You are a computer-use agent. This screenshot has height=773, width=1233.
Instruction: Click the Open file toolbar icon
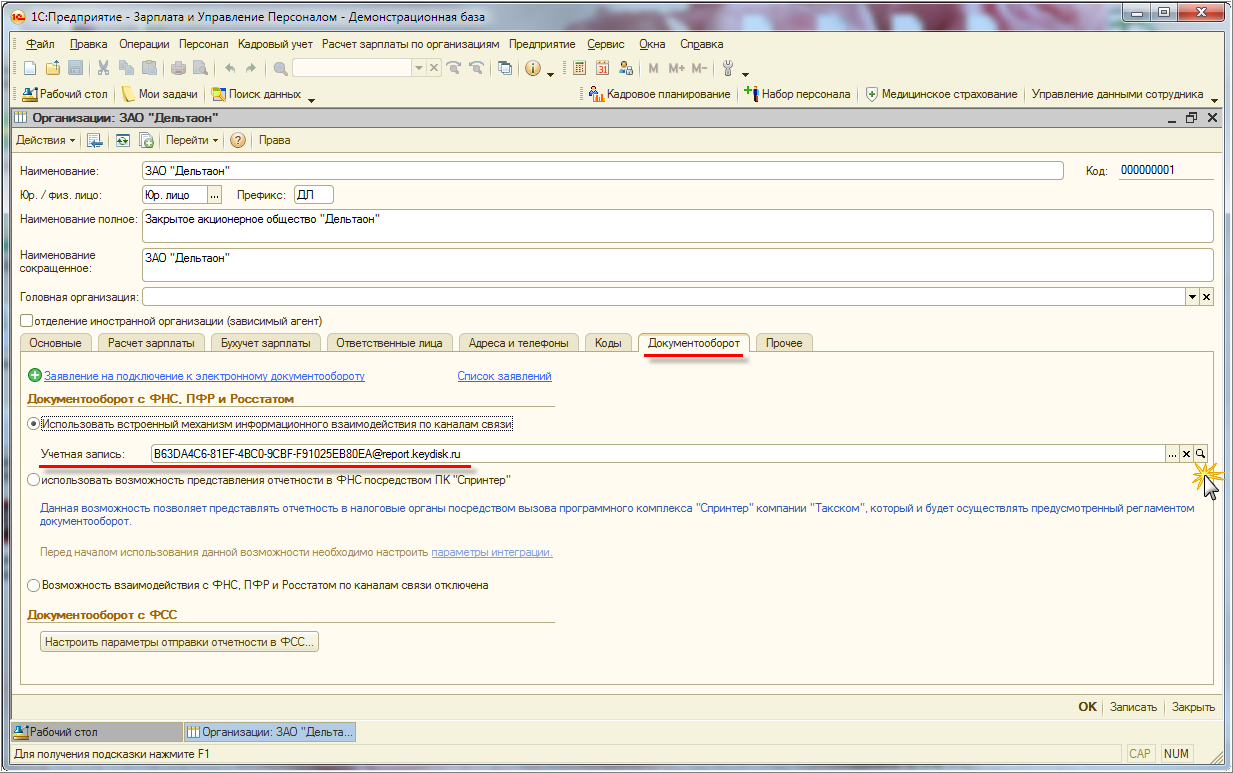[52, 68]
